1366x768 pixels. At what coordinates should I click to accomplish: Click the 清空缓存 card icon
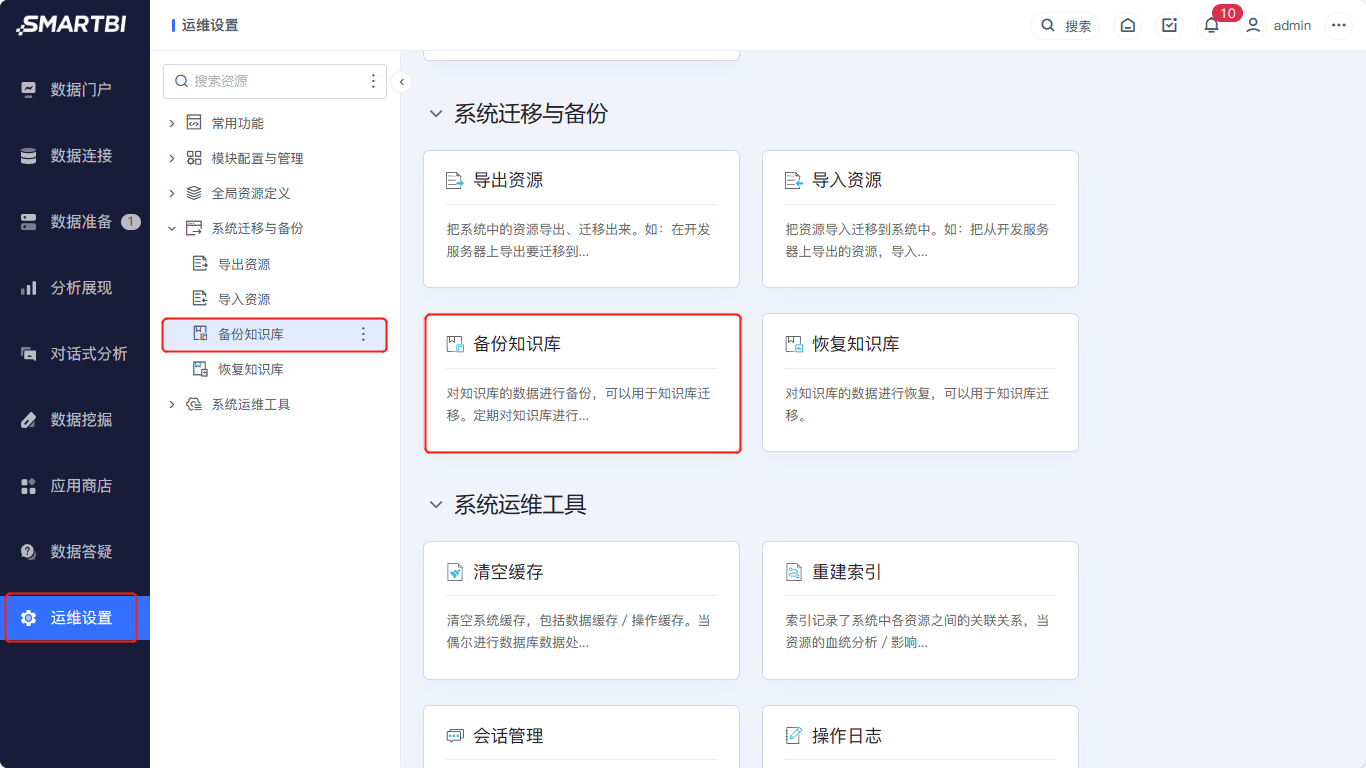pyautogui.click(x=455, y=572)
